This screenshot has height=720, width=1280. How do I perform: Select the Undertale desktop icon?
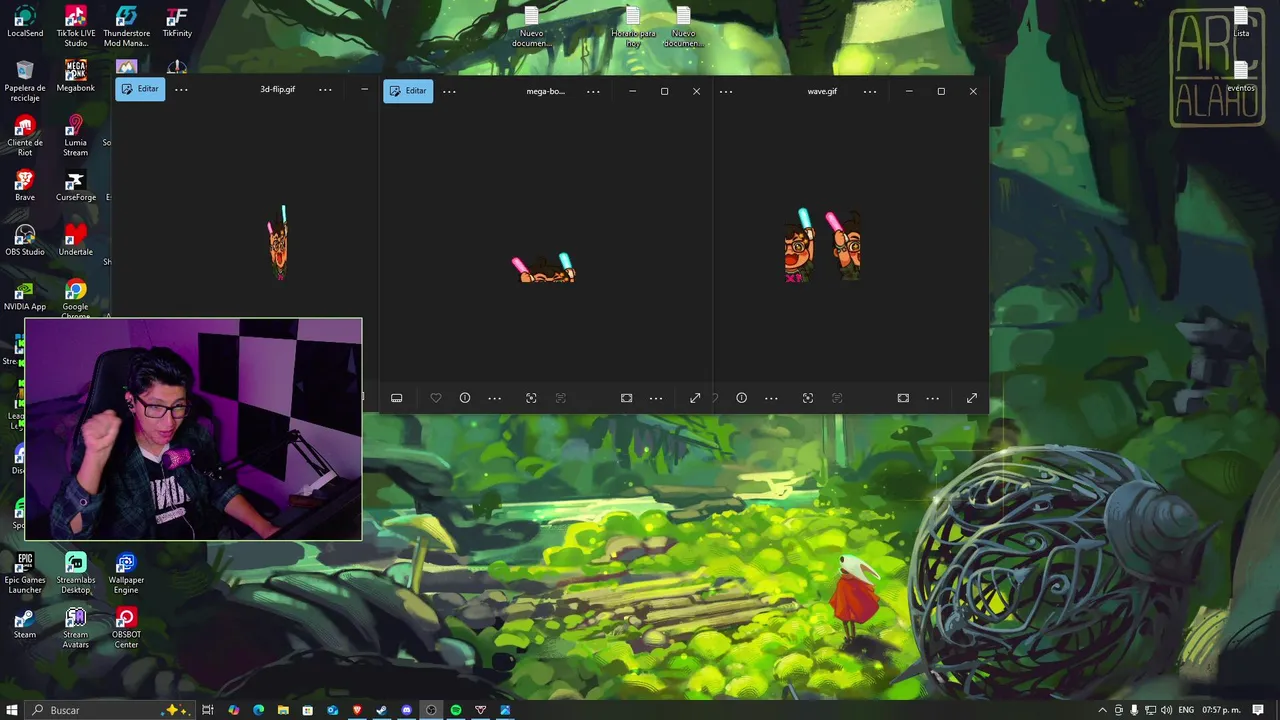click(x=76, y=241)
